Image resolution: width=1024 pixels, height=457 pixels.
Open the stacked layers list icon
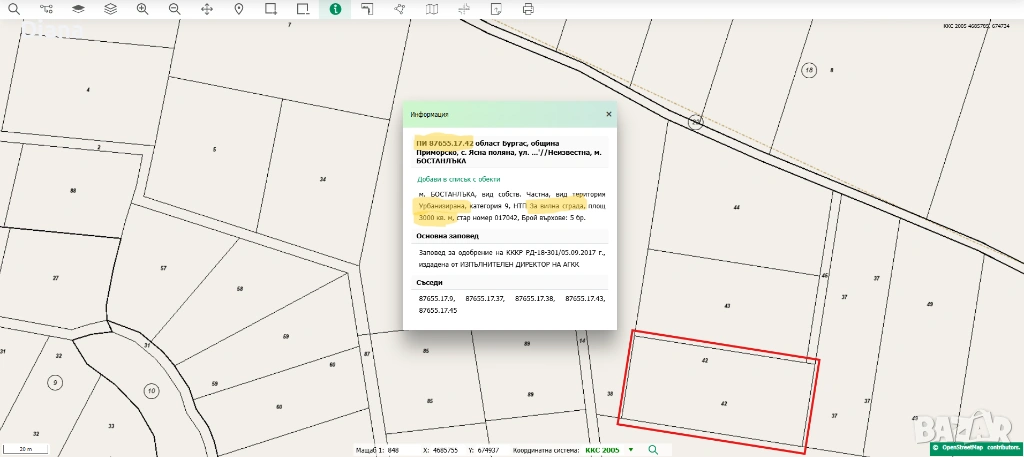110,9
